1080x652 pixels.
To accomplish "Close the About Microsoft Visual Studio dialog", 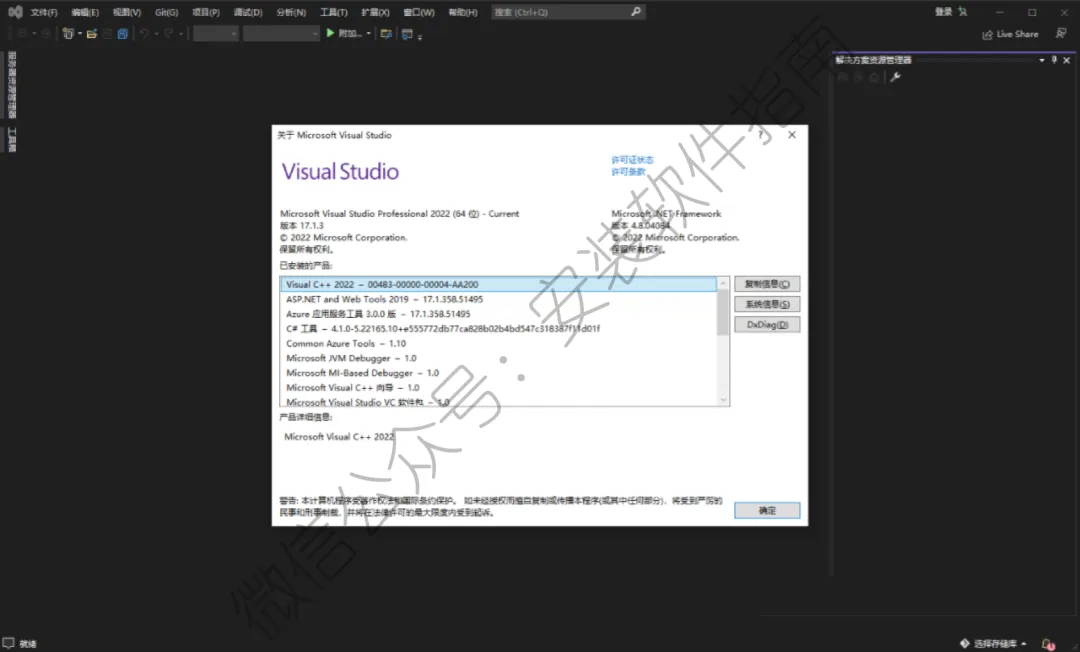I will [x=792, y=135].
